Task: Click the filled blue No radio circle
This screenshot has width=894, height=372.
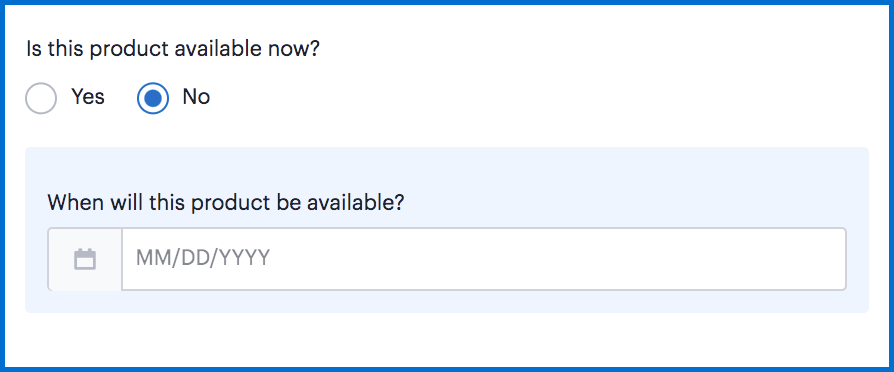Action: click(153, 98)
